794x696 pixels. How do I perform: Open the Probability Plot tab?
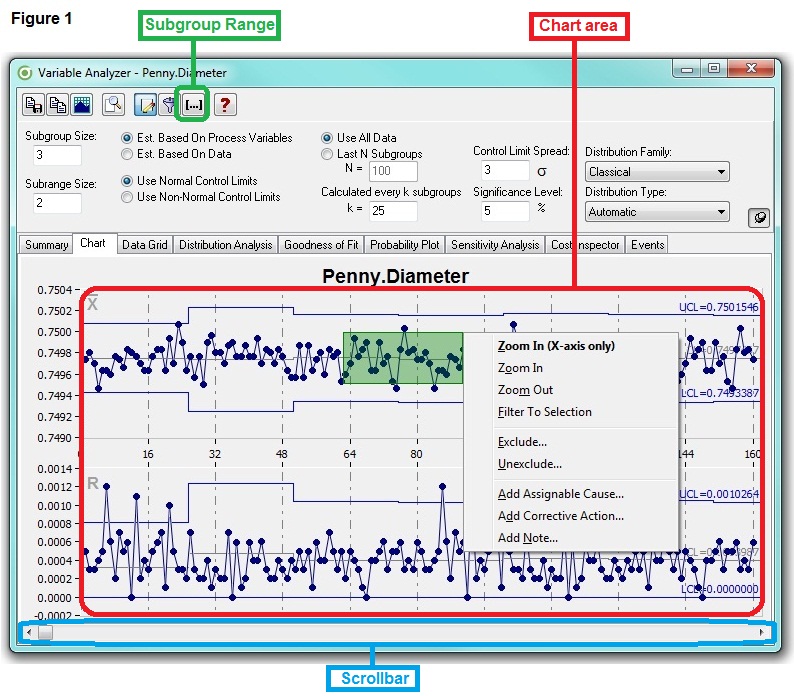pos(405,245)
